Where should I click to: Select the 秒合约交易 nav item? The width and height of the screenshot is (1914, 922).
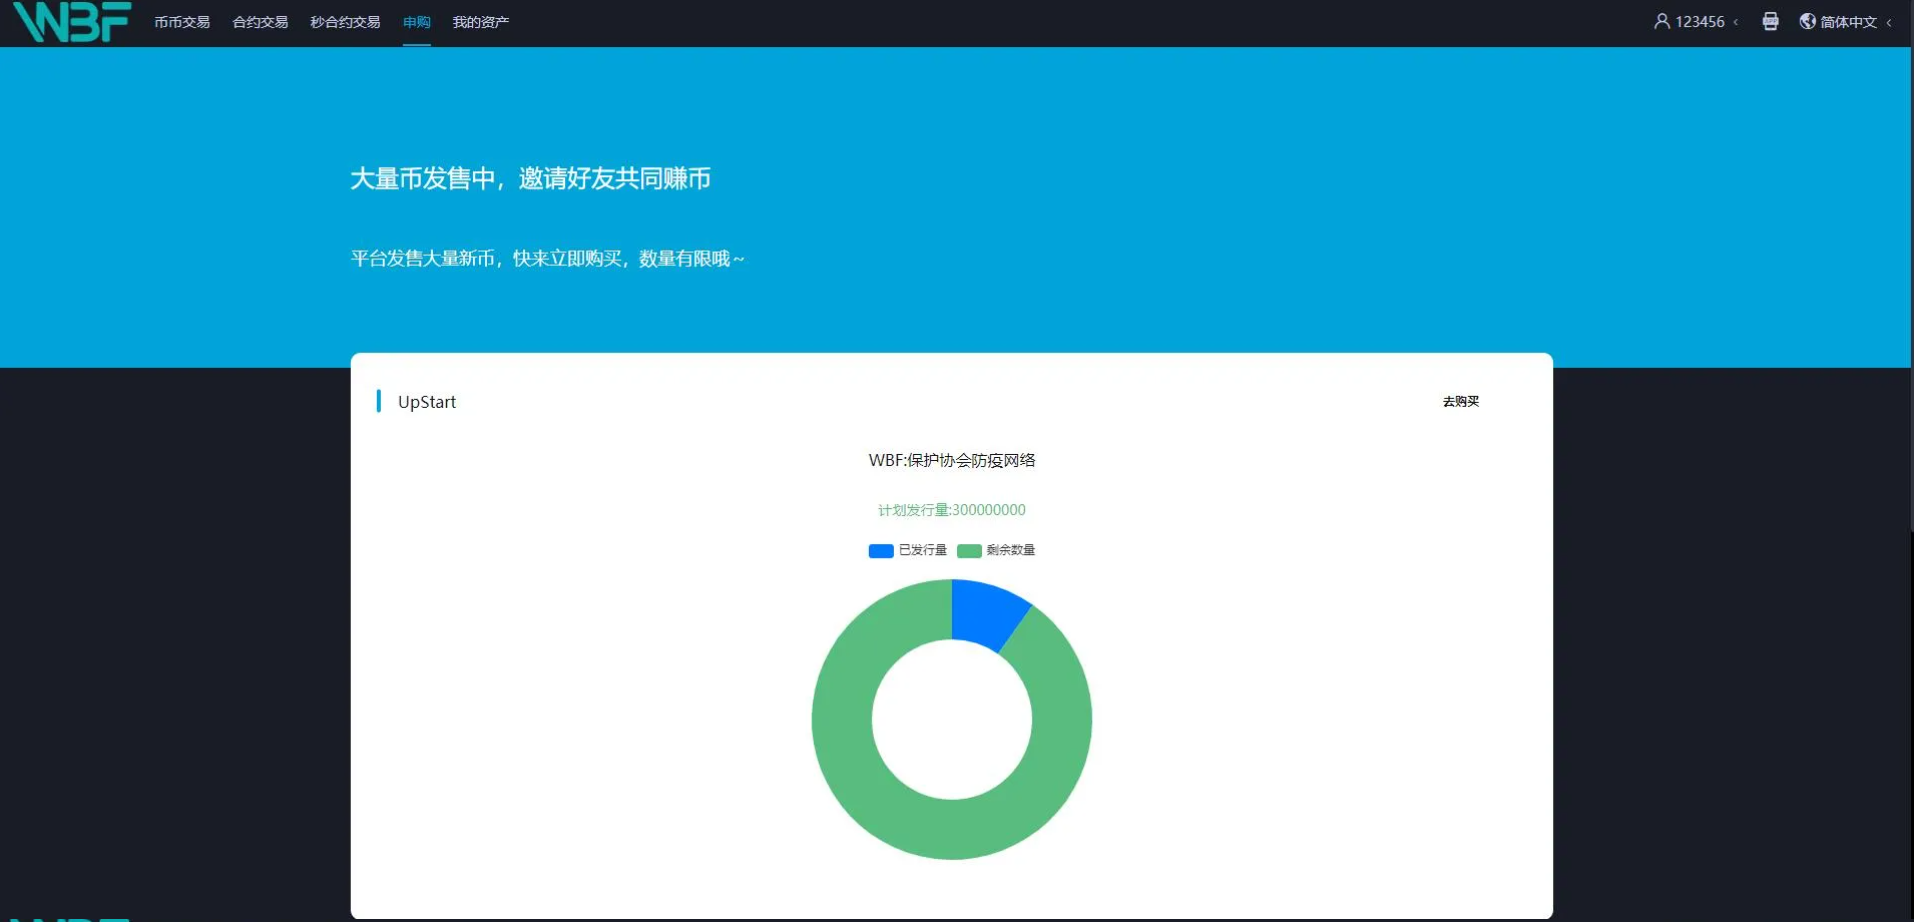pos(345,22)
